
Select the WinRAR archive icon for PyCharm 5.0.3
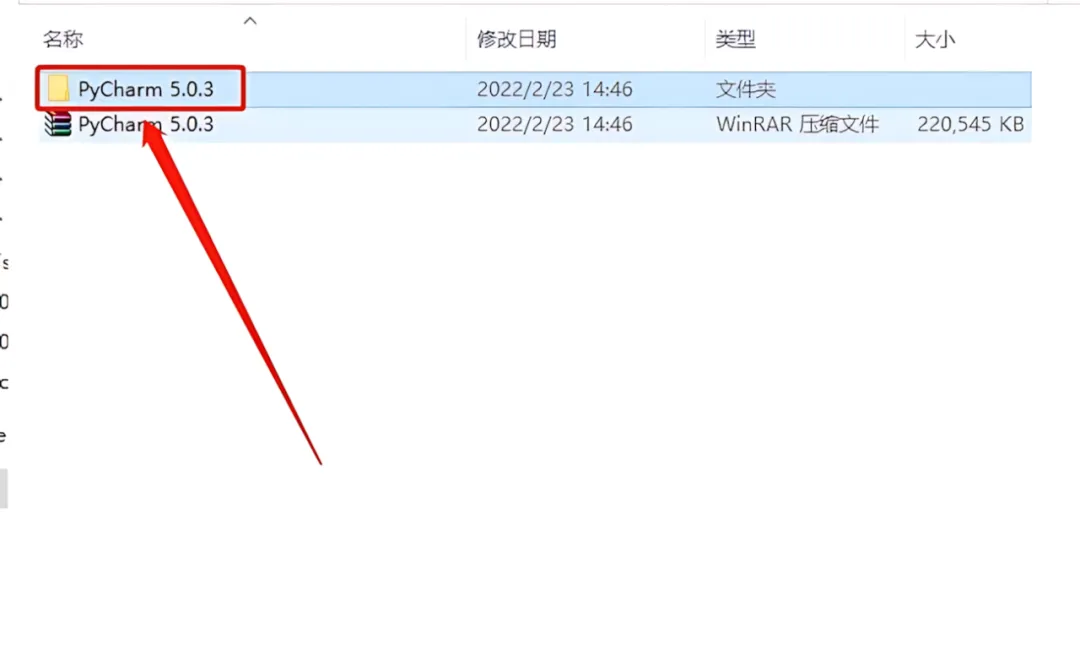point(58,124)
